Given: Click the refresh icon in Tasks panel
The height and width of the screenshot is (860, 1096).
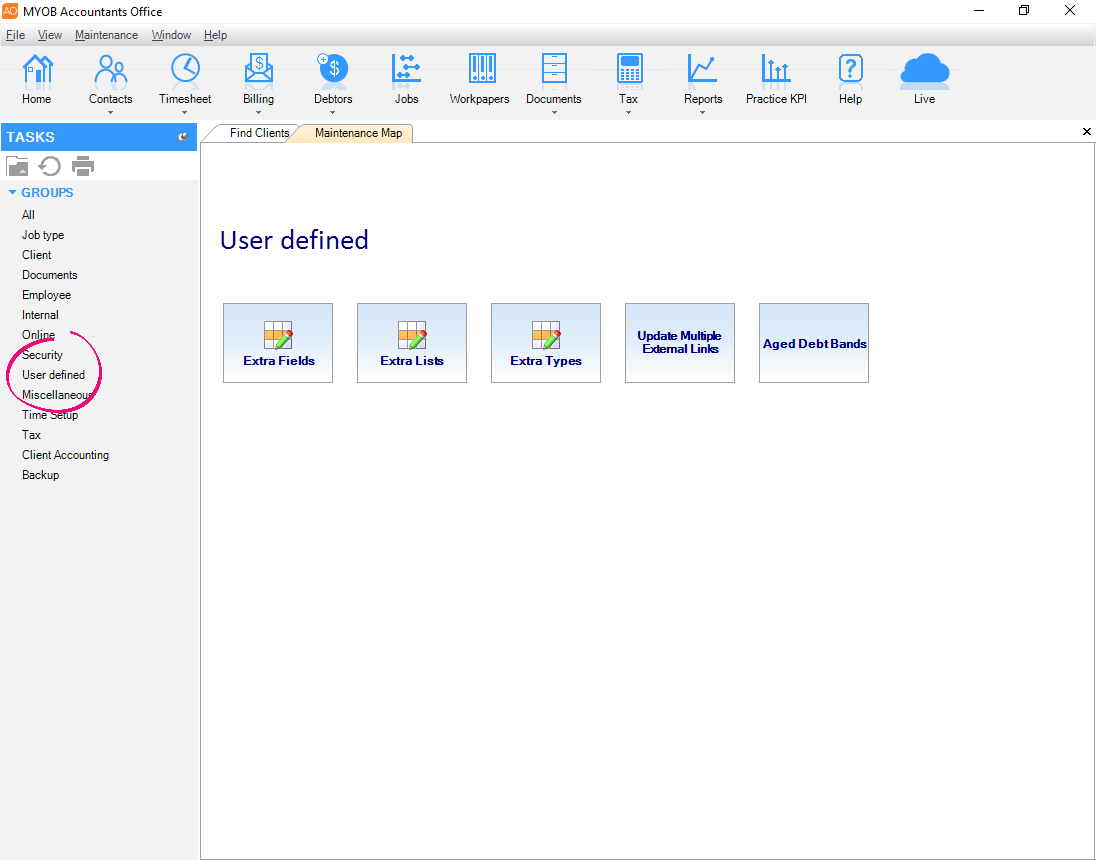Looking at the screenshot, I should 50,166.
